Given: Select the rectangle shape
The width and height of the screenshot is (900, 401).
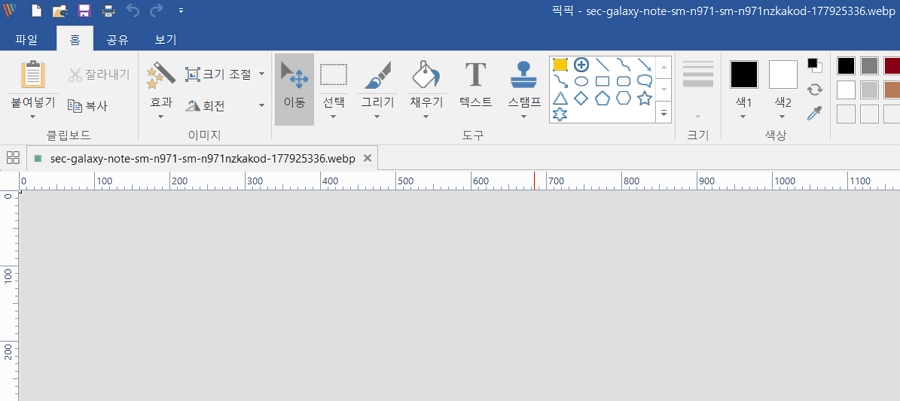Looking at the screenshot, I should point(603,81).
